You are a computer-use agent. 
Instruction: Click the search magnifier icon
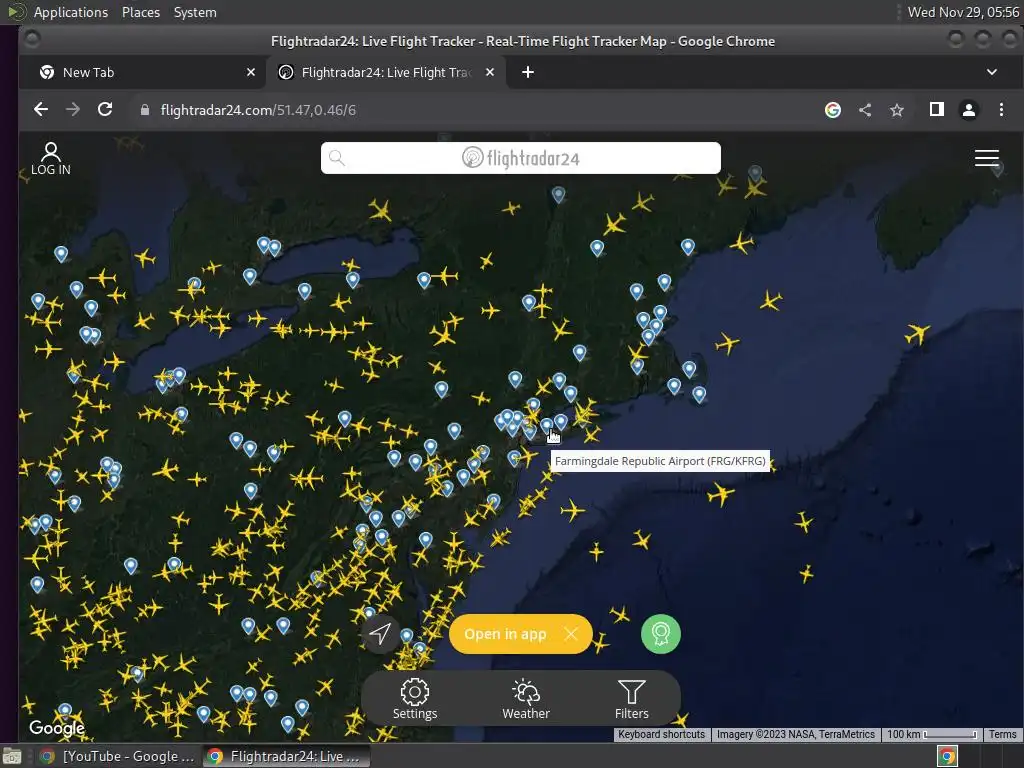tap(337, 158)
